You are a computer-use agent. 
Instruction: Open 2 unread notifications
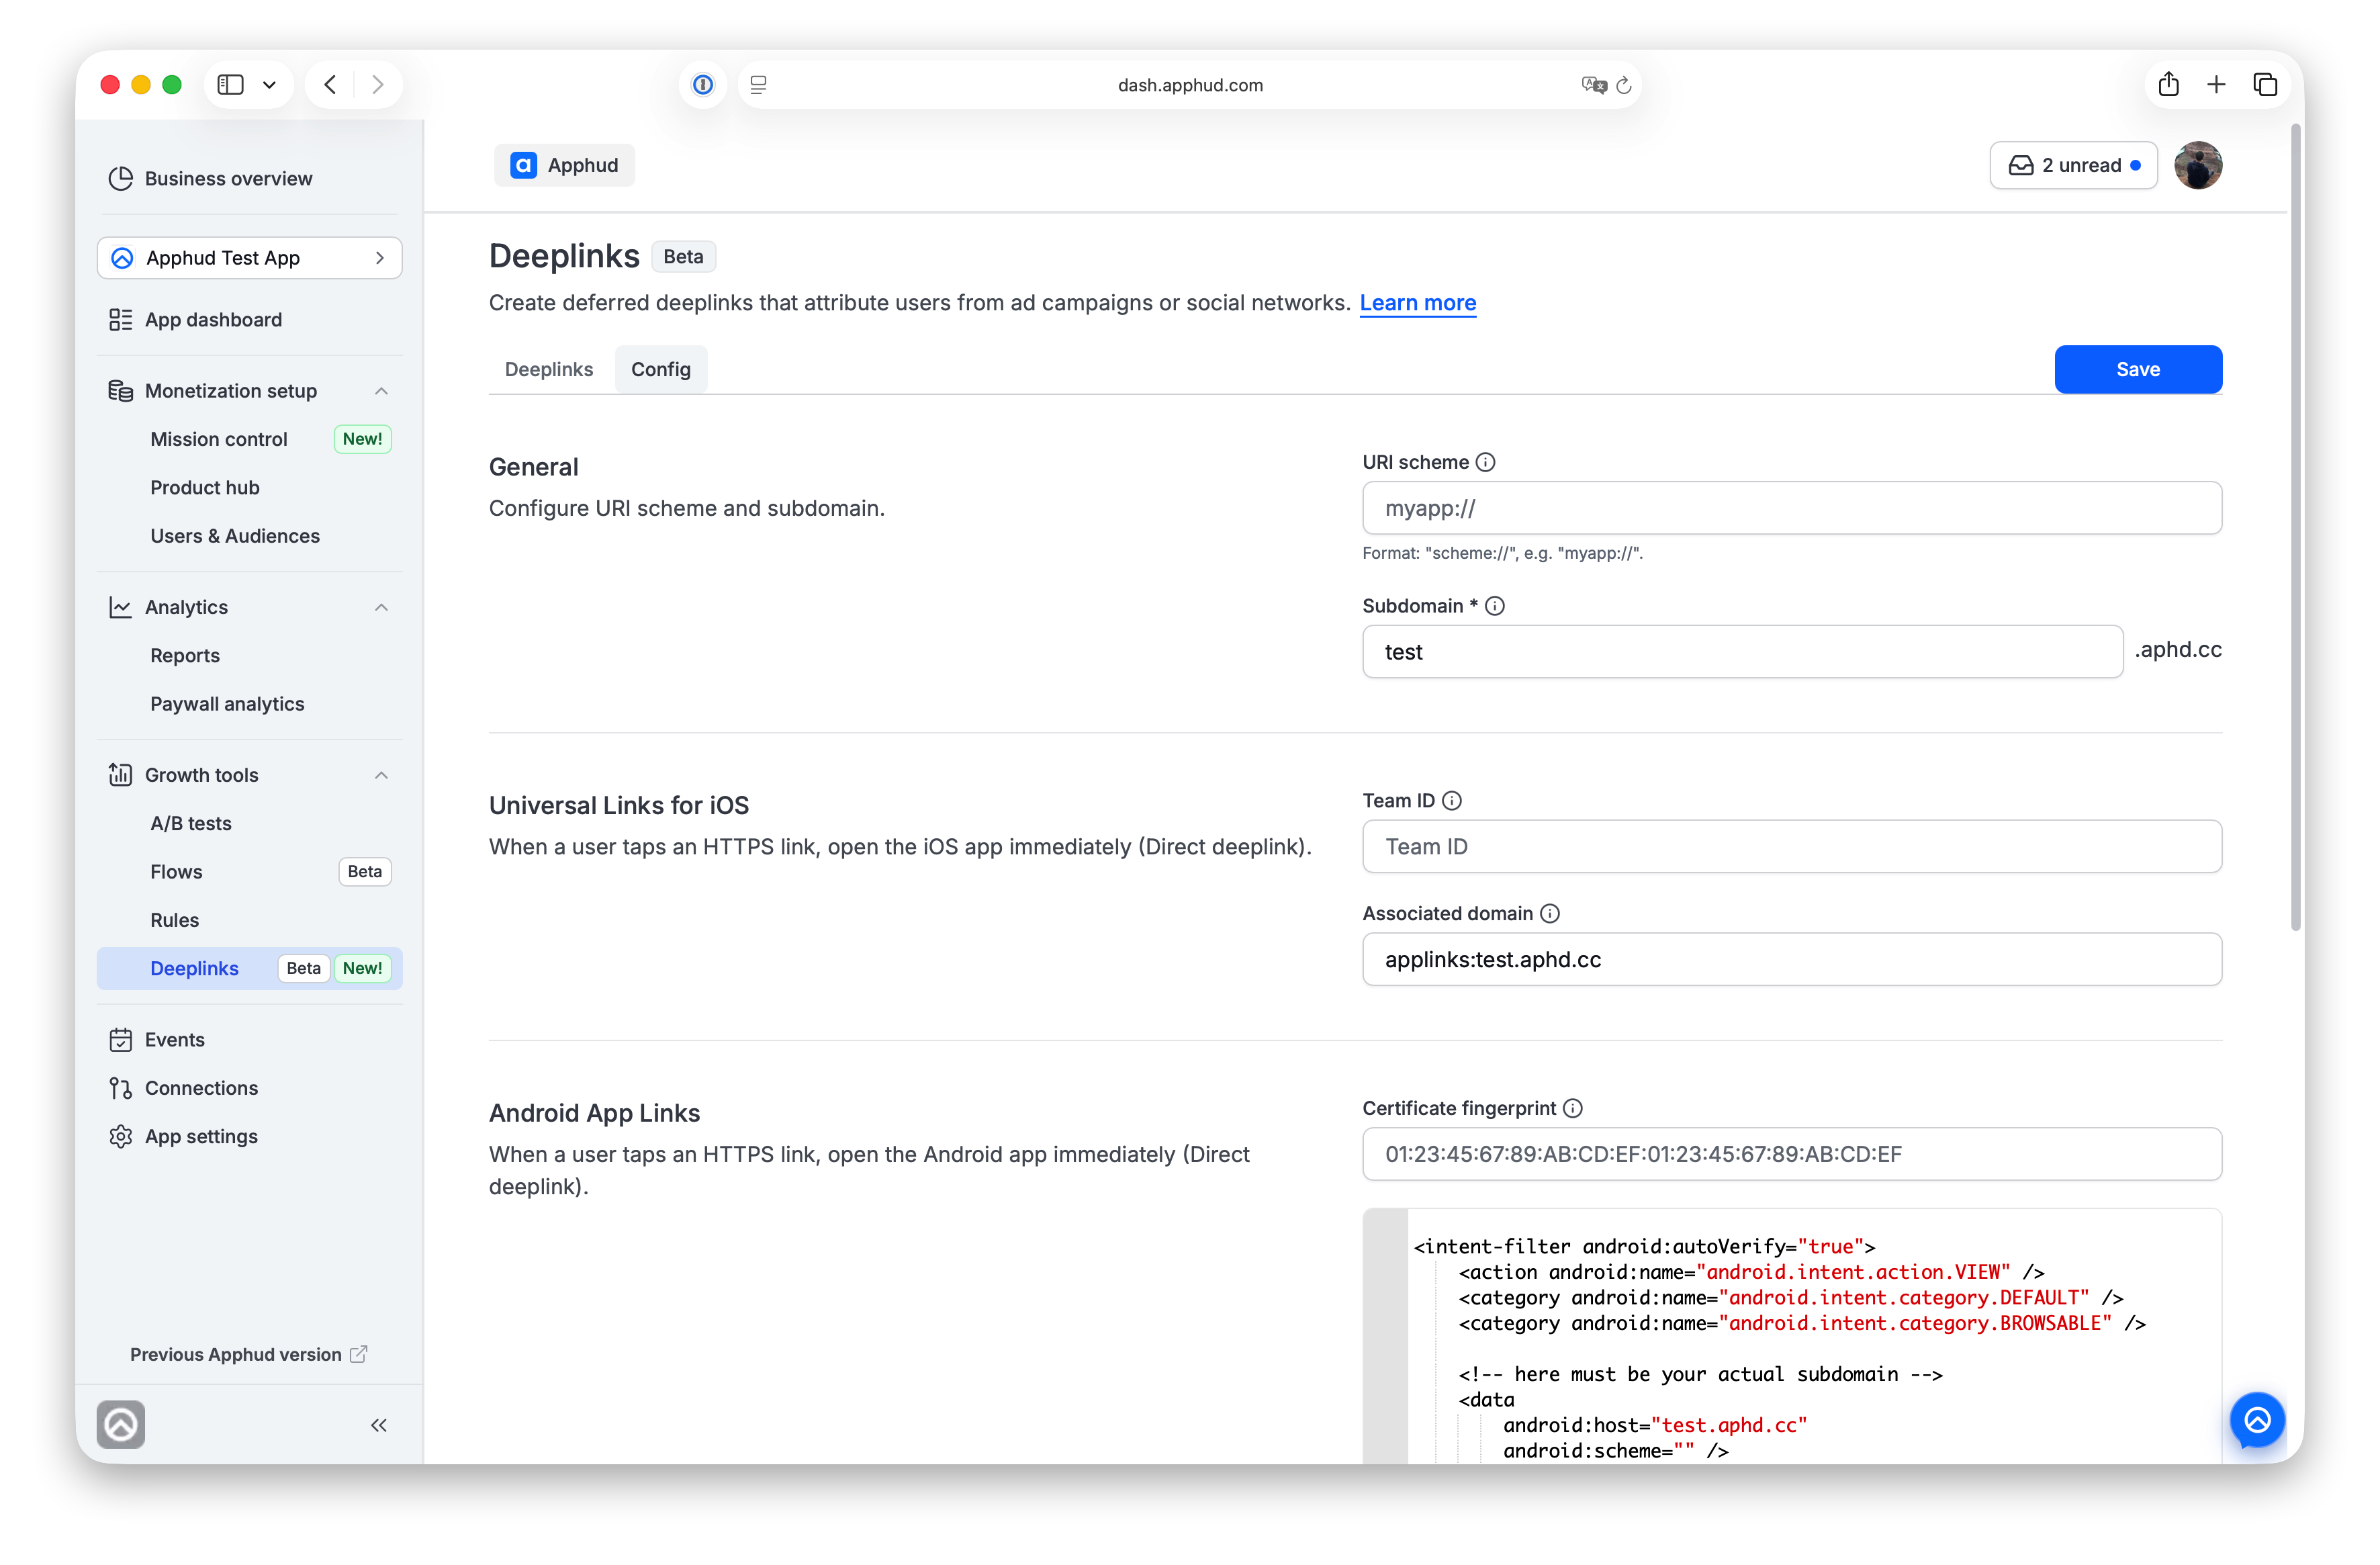pyautogui.click(x=2073, y=165)
